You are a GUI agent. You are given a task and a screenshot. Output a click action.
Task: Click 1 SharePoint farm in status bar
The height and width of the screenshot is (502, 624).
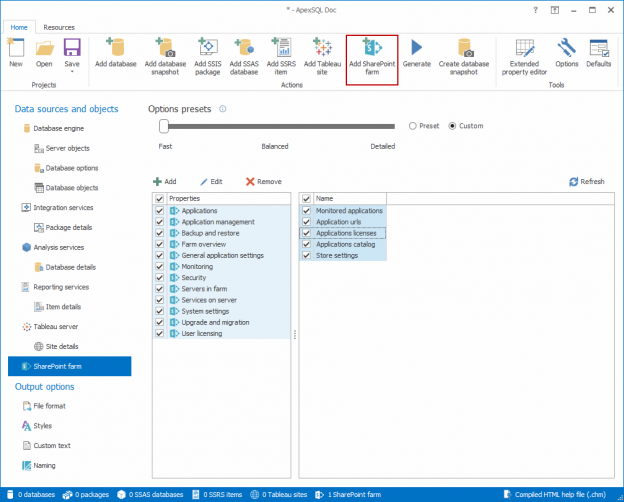(348, 494)
